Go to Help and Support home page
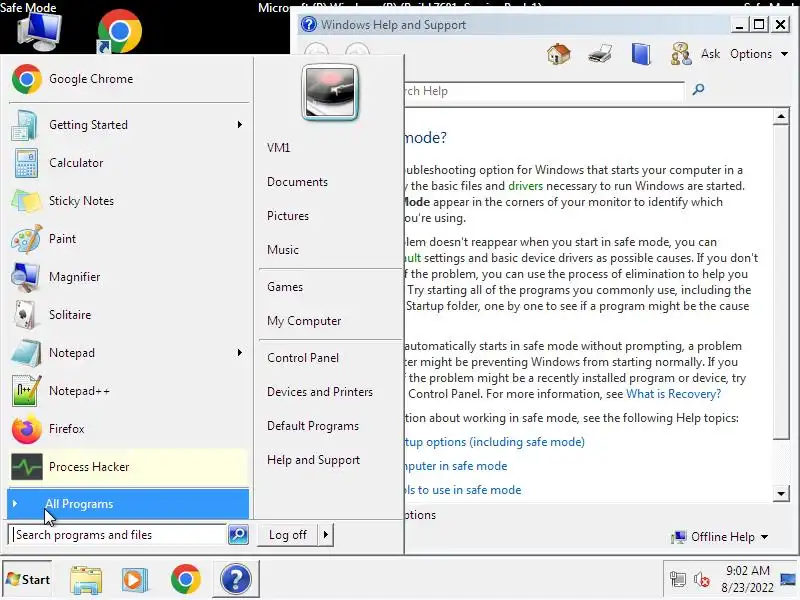The image size is (800, 600). click(558, 54)
